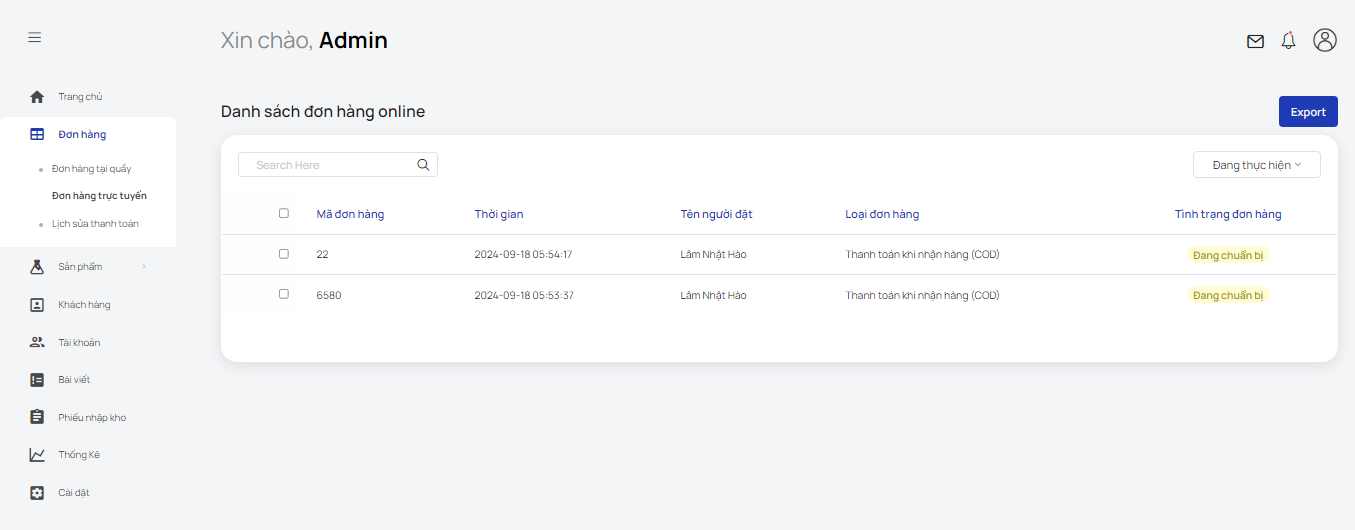Collapse the Đơn hàng sidebar menu
1355x530 pixels.
coord(82,134)
